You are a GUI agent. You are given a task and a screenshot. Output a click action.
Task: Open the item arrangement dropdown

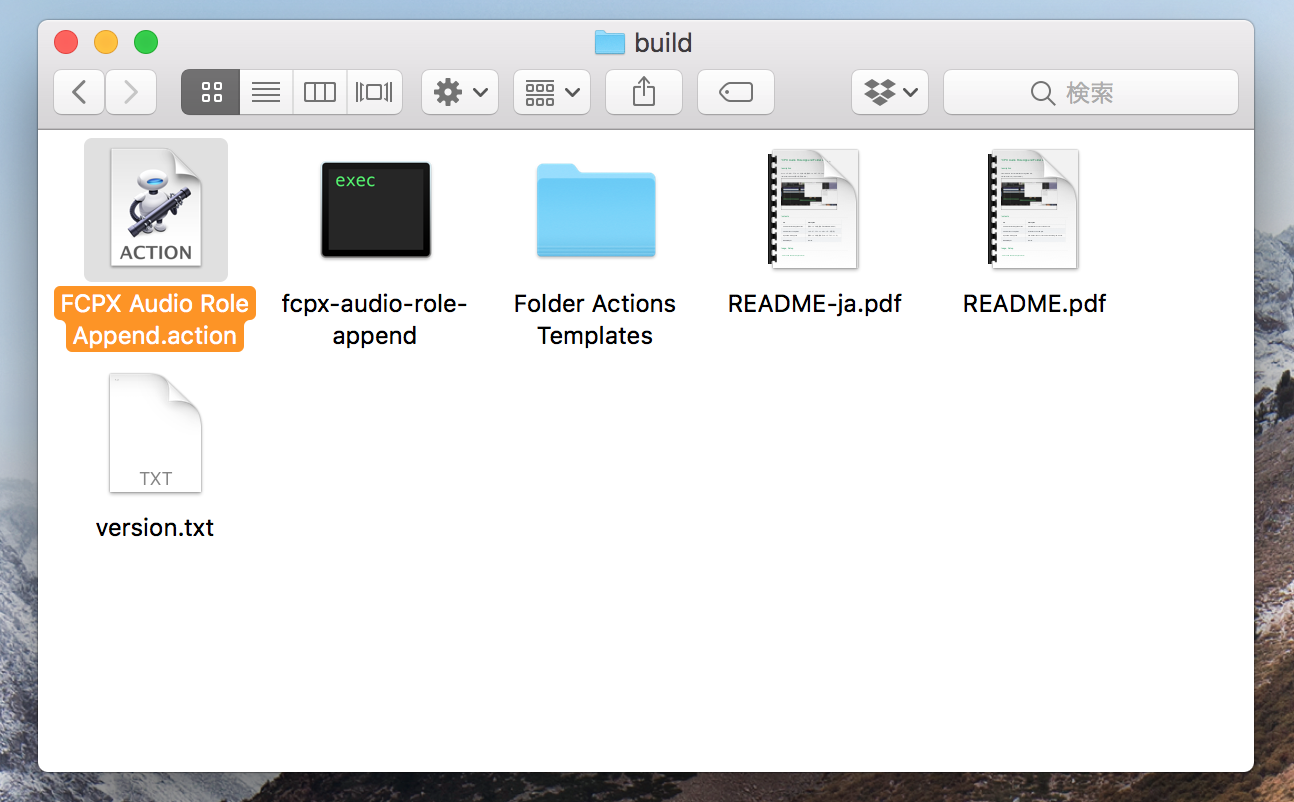(552, 92)
